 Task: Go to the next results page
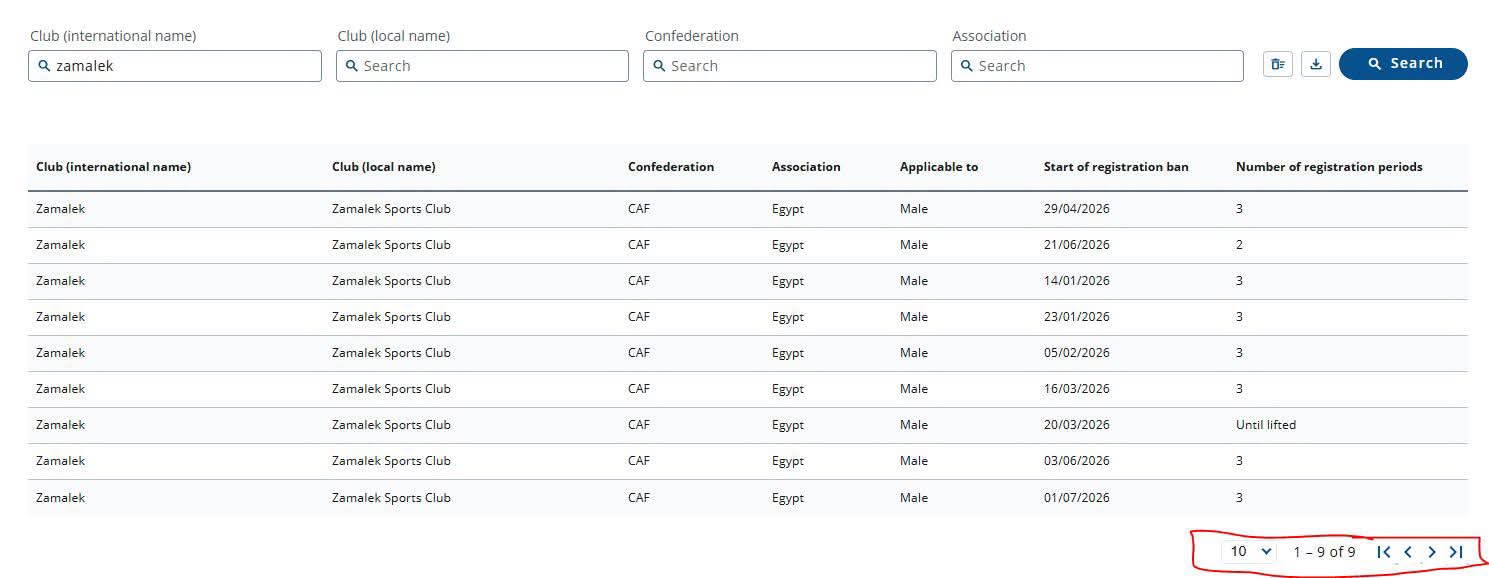click(1432, 552)
